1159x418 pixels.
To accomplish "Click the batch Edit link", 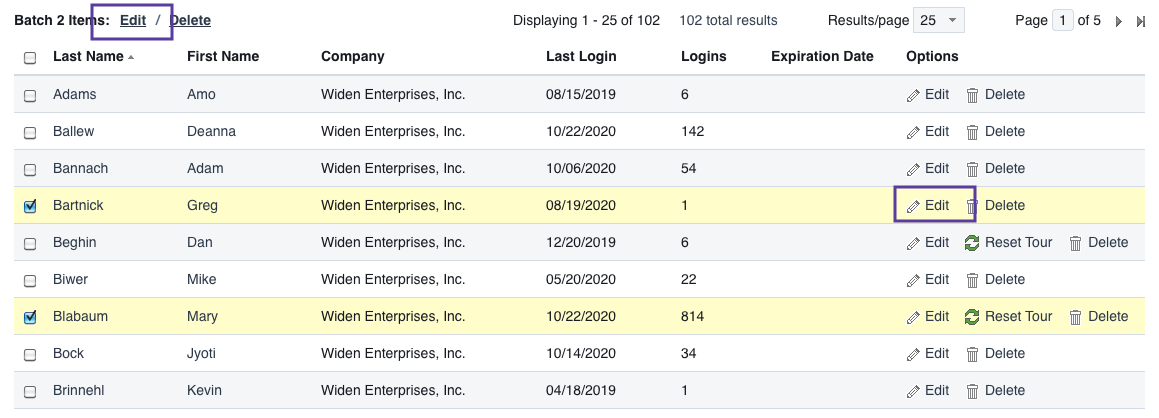I will coord(133,21).
